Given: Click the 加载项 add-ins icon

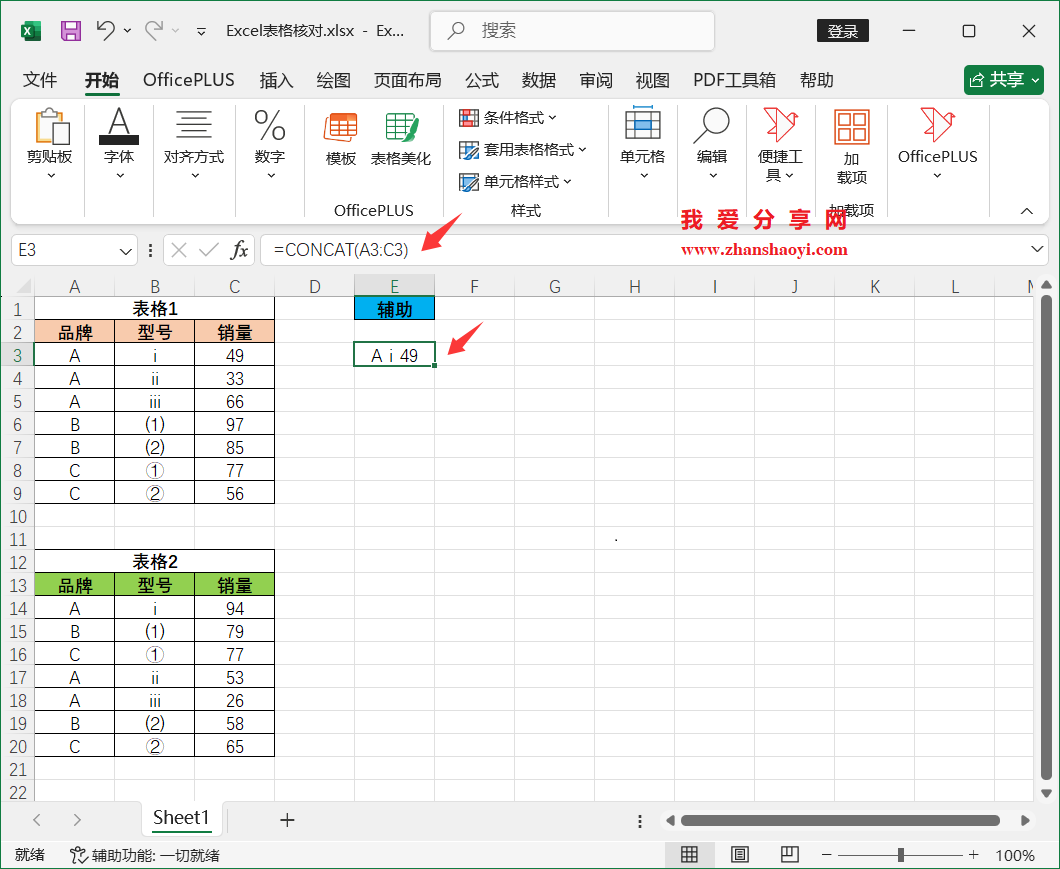Looking at the screenshot, I should click(x=851, y=146).
